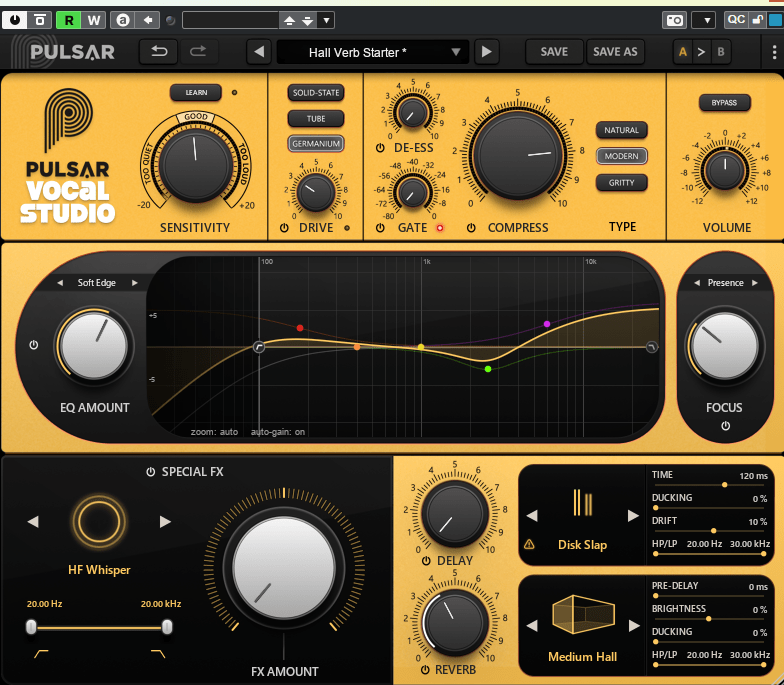
Task: Disable the Compress power switch
Action: [x=472, y=228]
